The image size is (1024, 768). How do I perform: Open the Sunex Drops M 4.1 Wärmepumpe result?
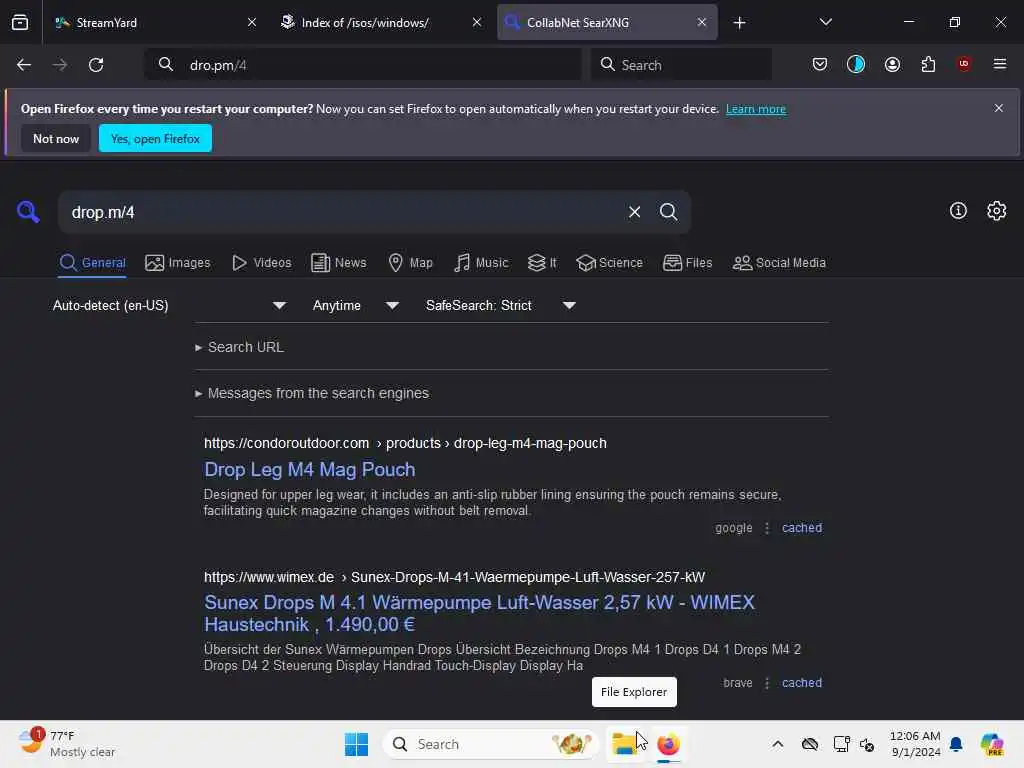click(x=479, y=613)
